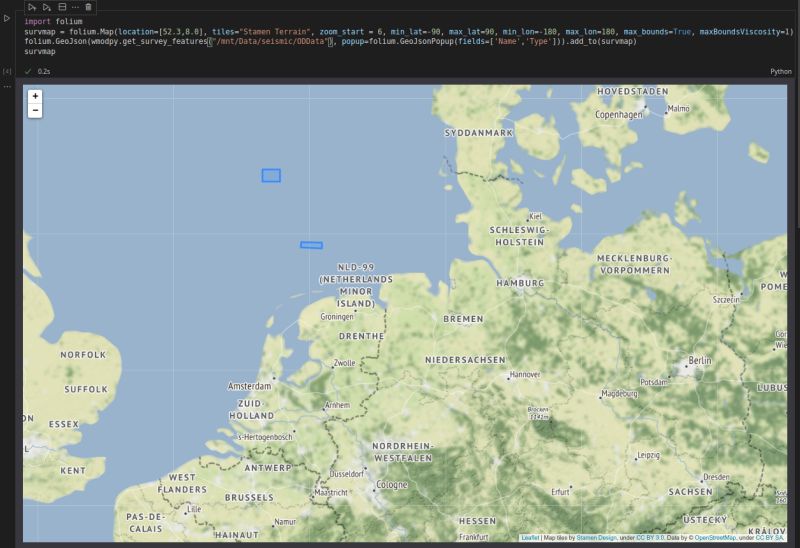
Task: Click the 'Hannover' label on the map
Action: pyautogui.click(x=524, y=375)
